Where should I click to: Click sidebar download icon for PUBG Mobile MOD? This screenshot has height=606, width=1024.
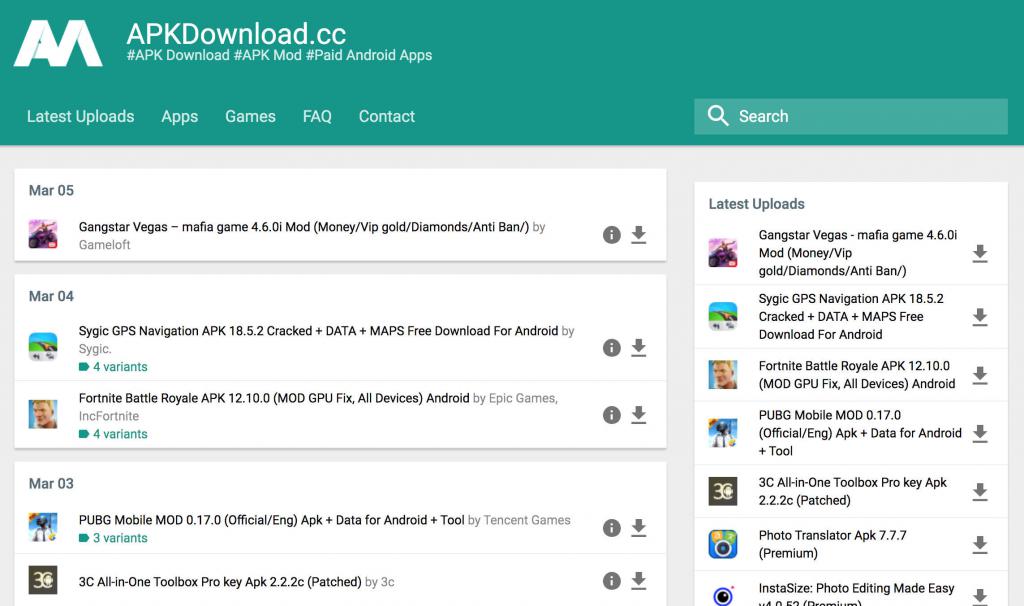[x=980, y=433]
